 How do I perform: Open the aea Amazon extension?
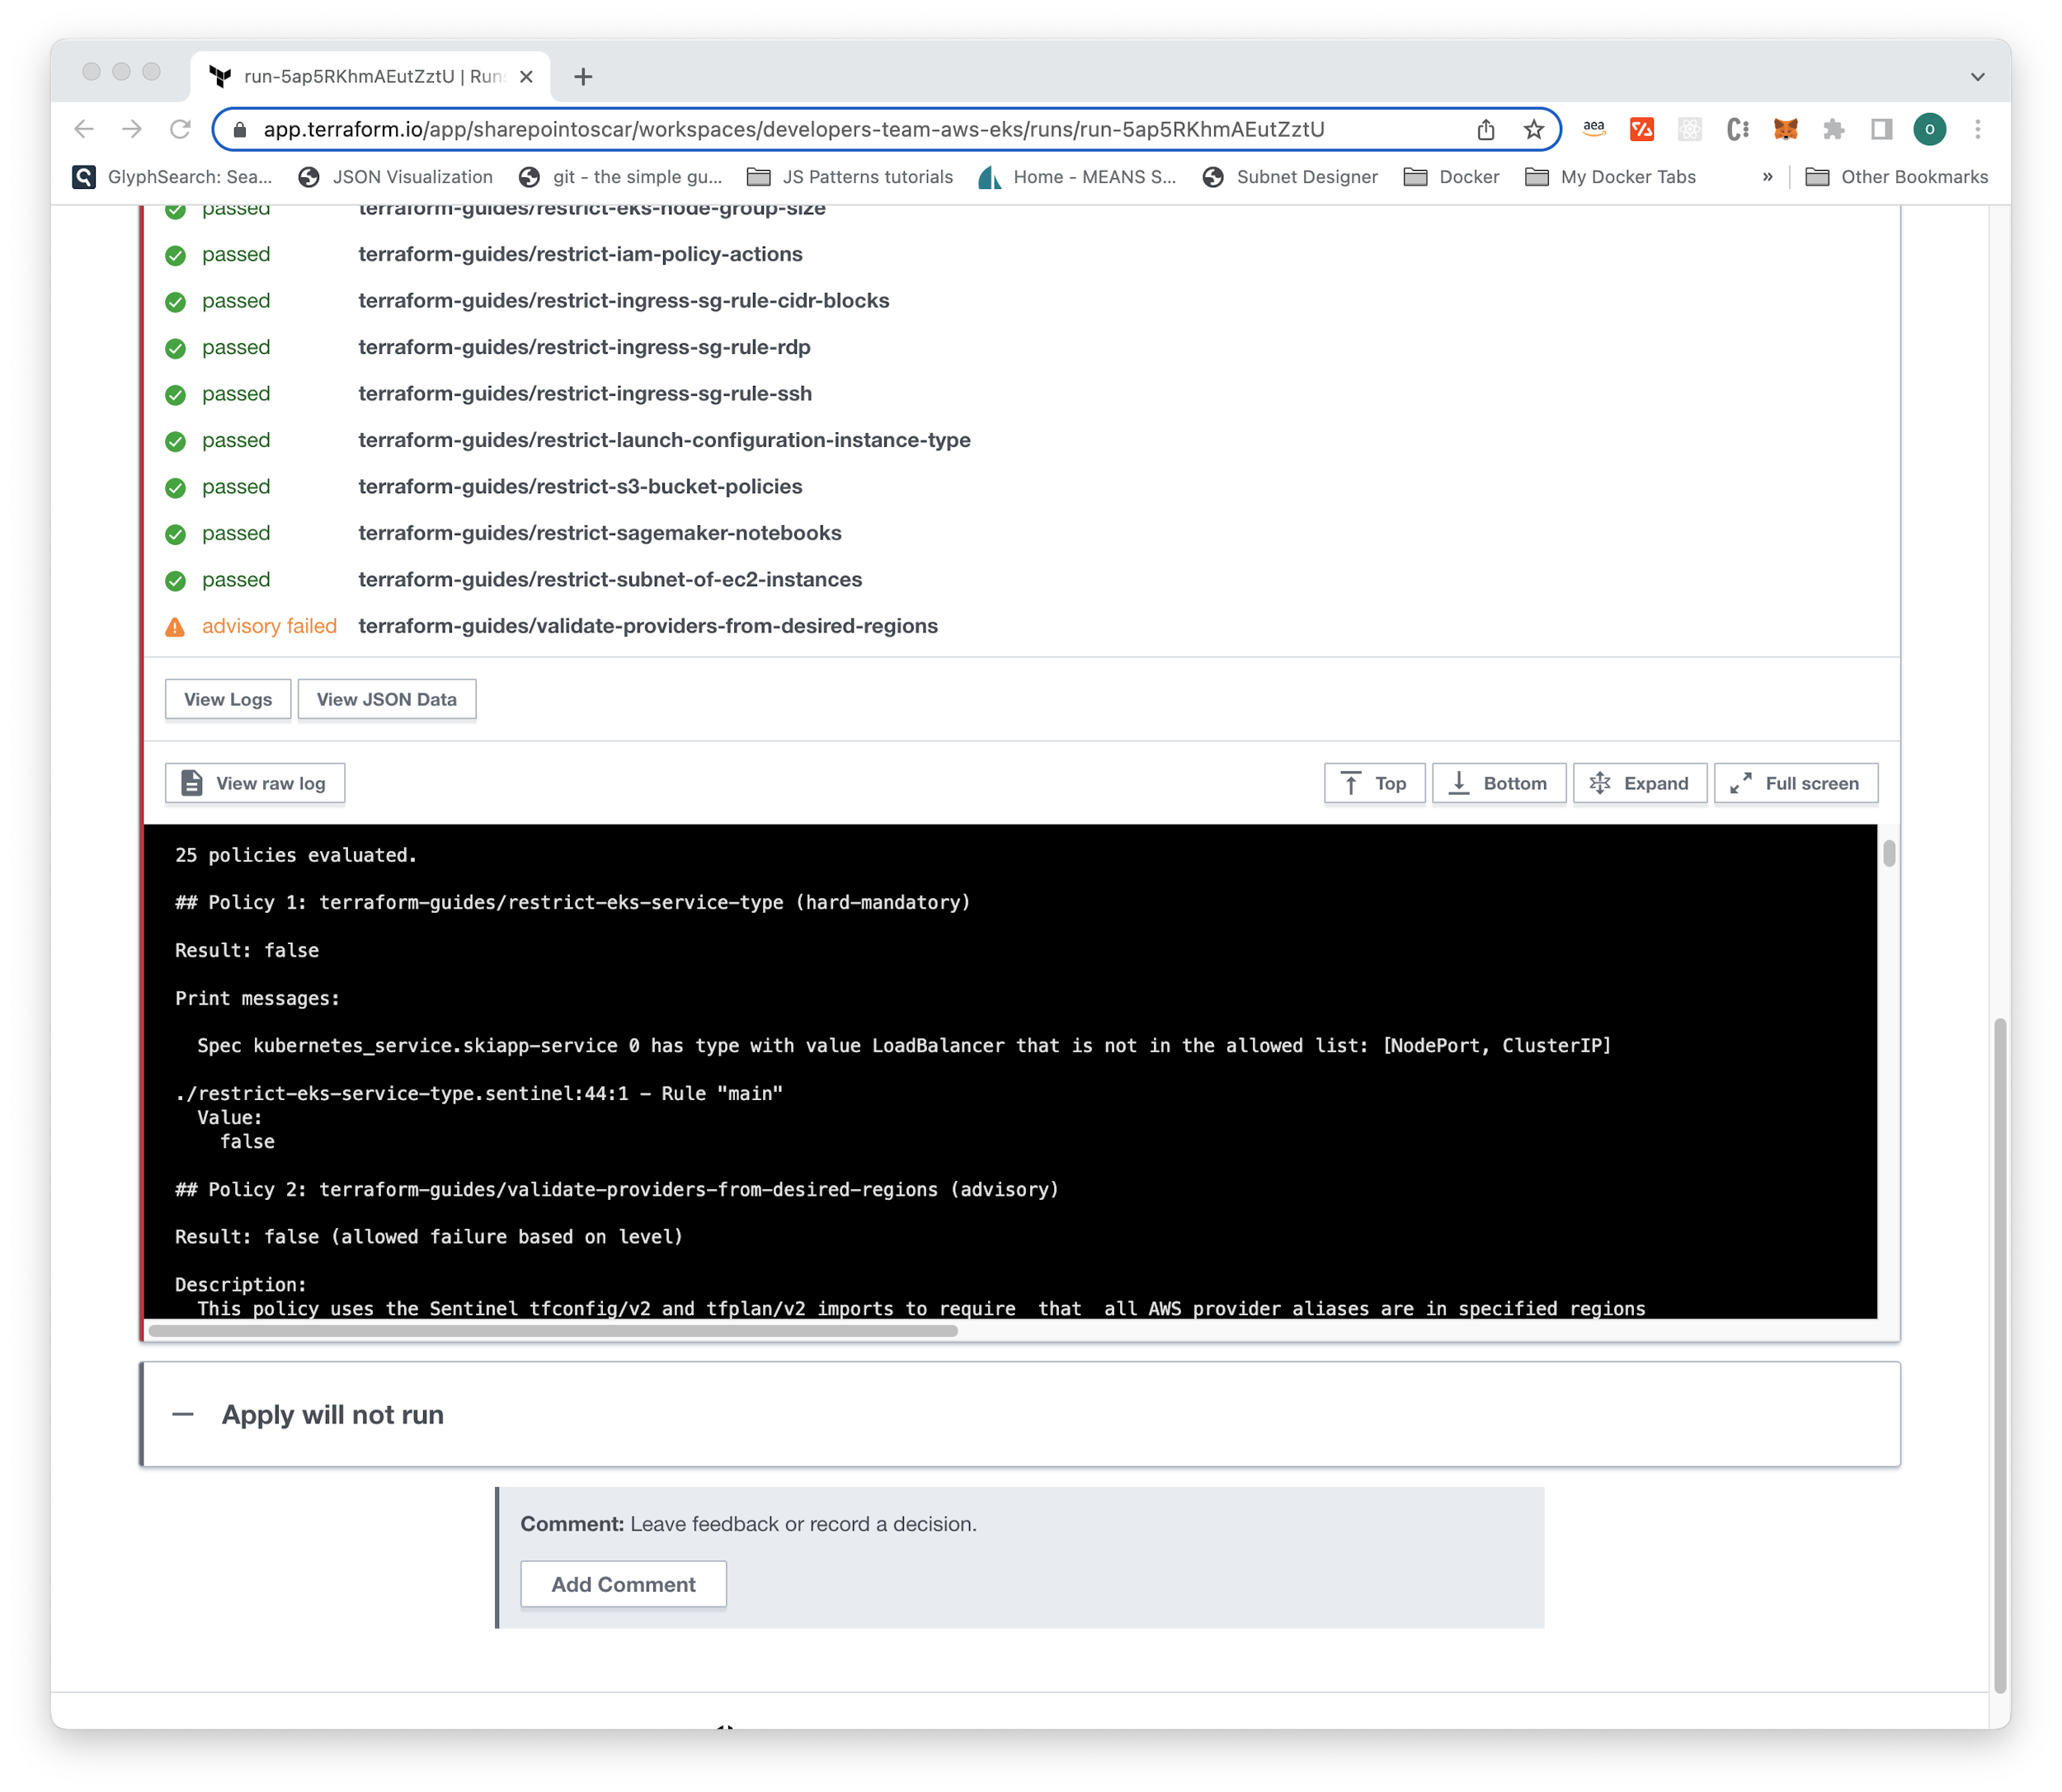pyautogui.click(x=1593, y=129)
